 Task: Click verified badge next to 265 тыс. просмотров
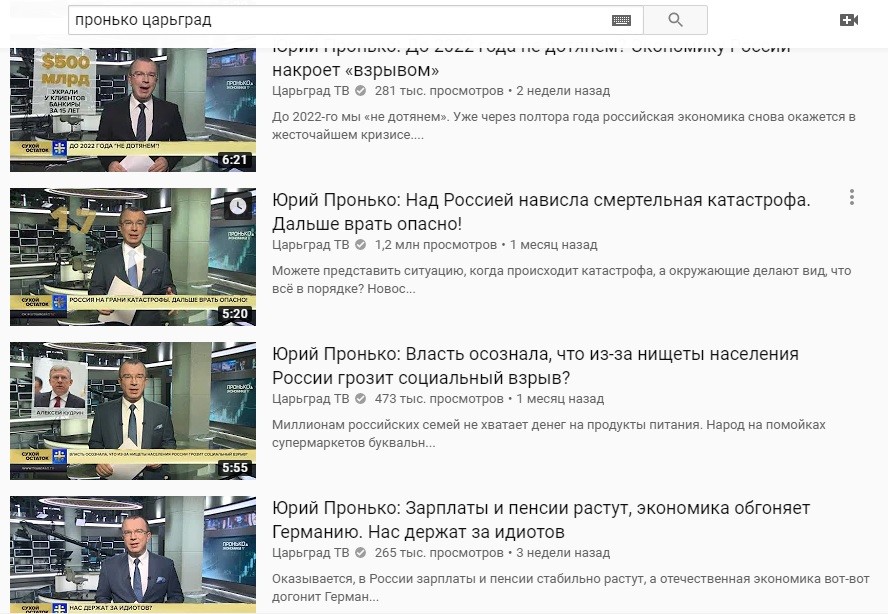coord(360,553)
